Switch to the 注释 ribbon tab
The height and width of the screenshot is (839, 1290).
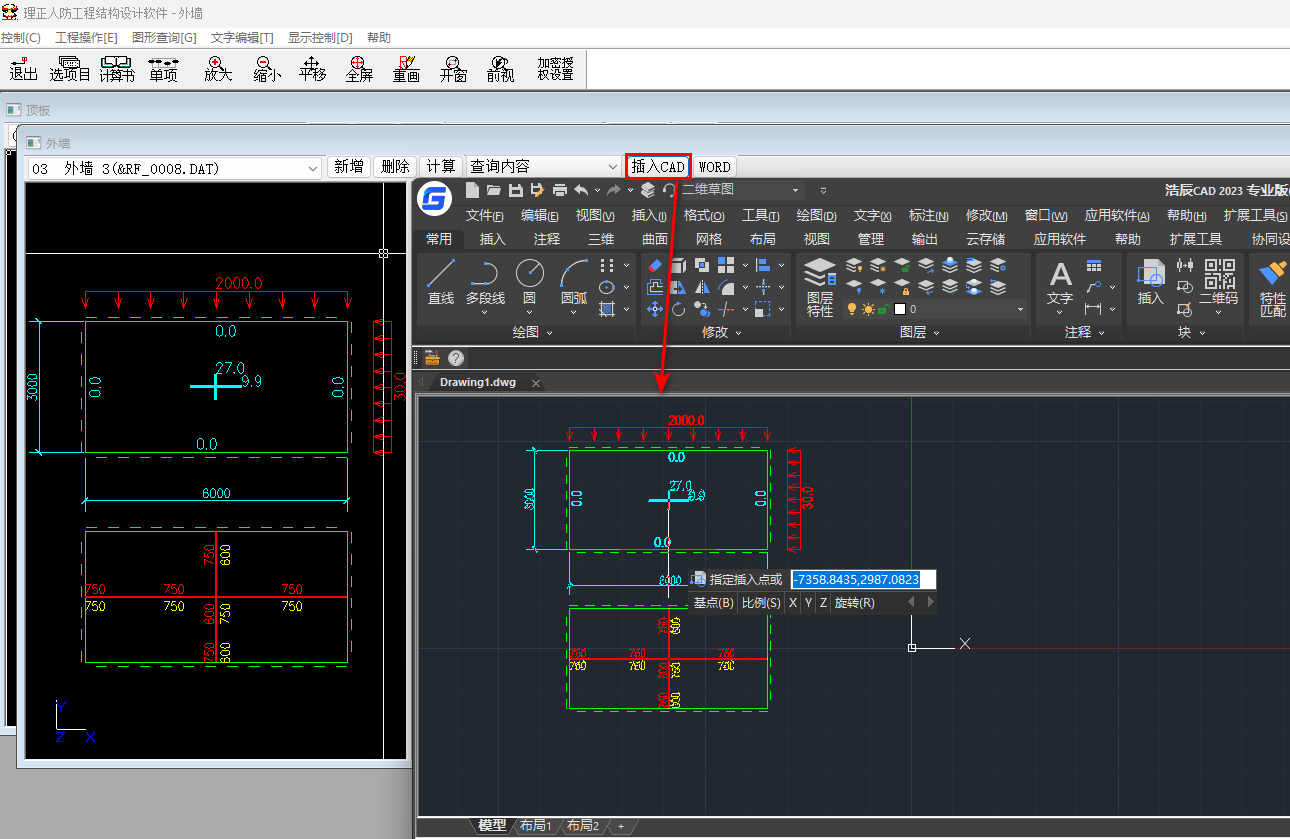(547, 239)
